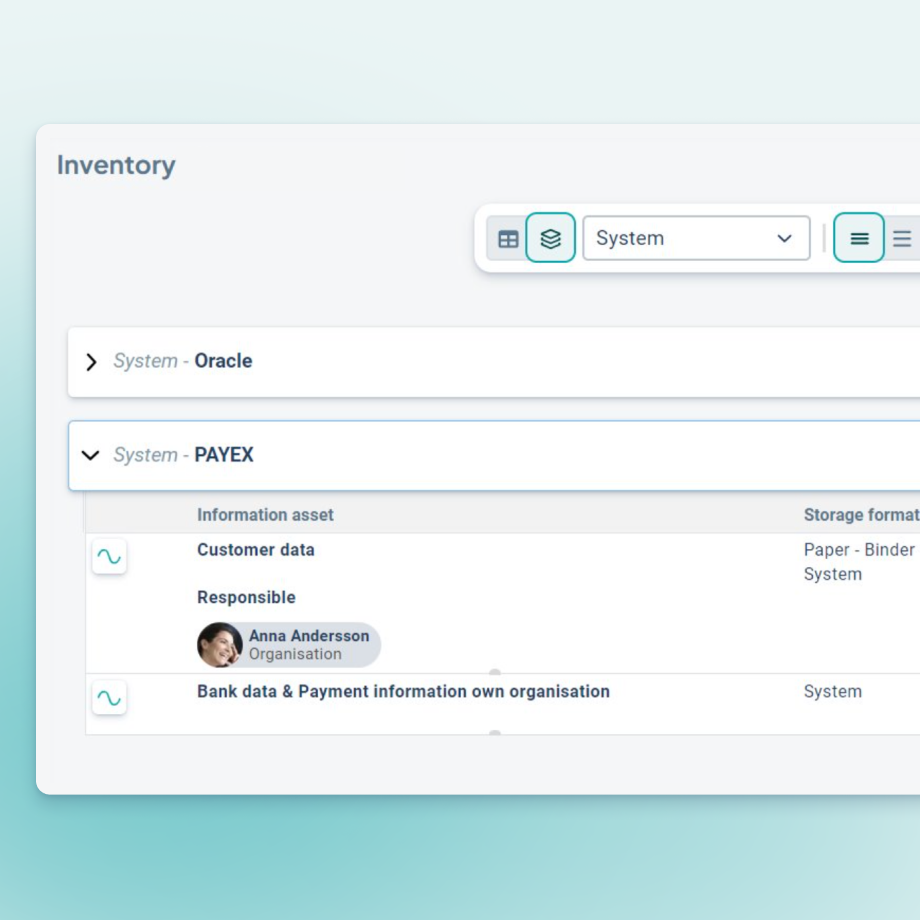920x920 pixels.
Task: Click the resize handle below Customer data row
Action: (x=495, y=673)
